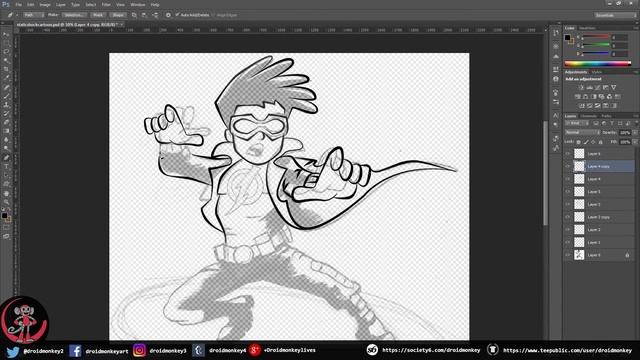Screen dimensions: 640x360
Task: Open the Essentials workspace dropdown
Action: pos(615,15)
